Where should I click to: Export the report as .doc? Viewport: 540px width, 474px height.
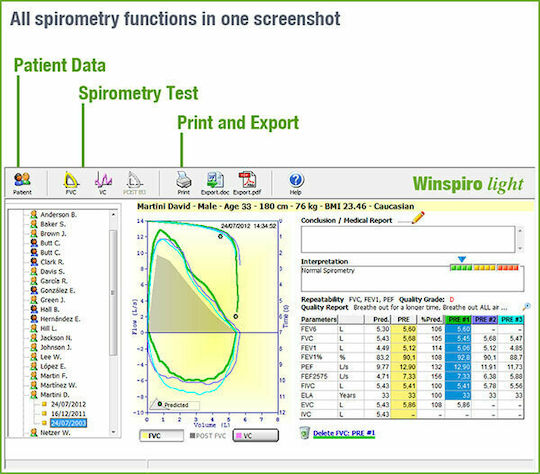click(x=215, y=183)
